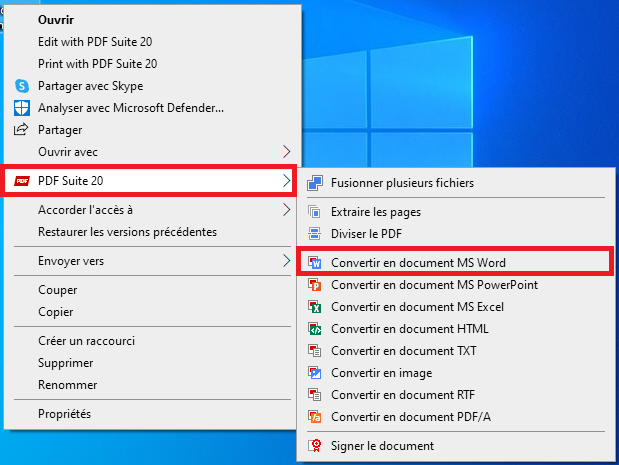The image size is (619, 465).
Task: Expand the PDF Suite 20 submenu arrow
Action: click(x=287, y=181)
